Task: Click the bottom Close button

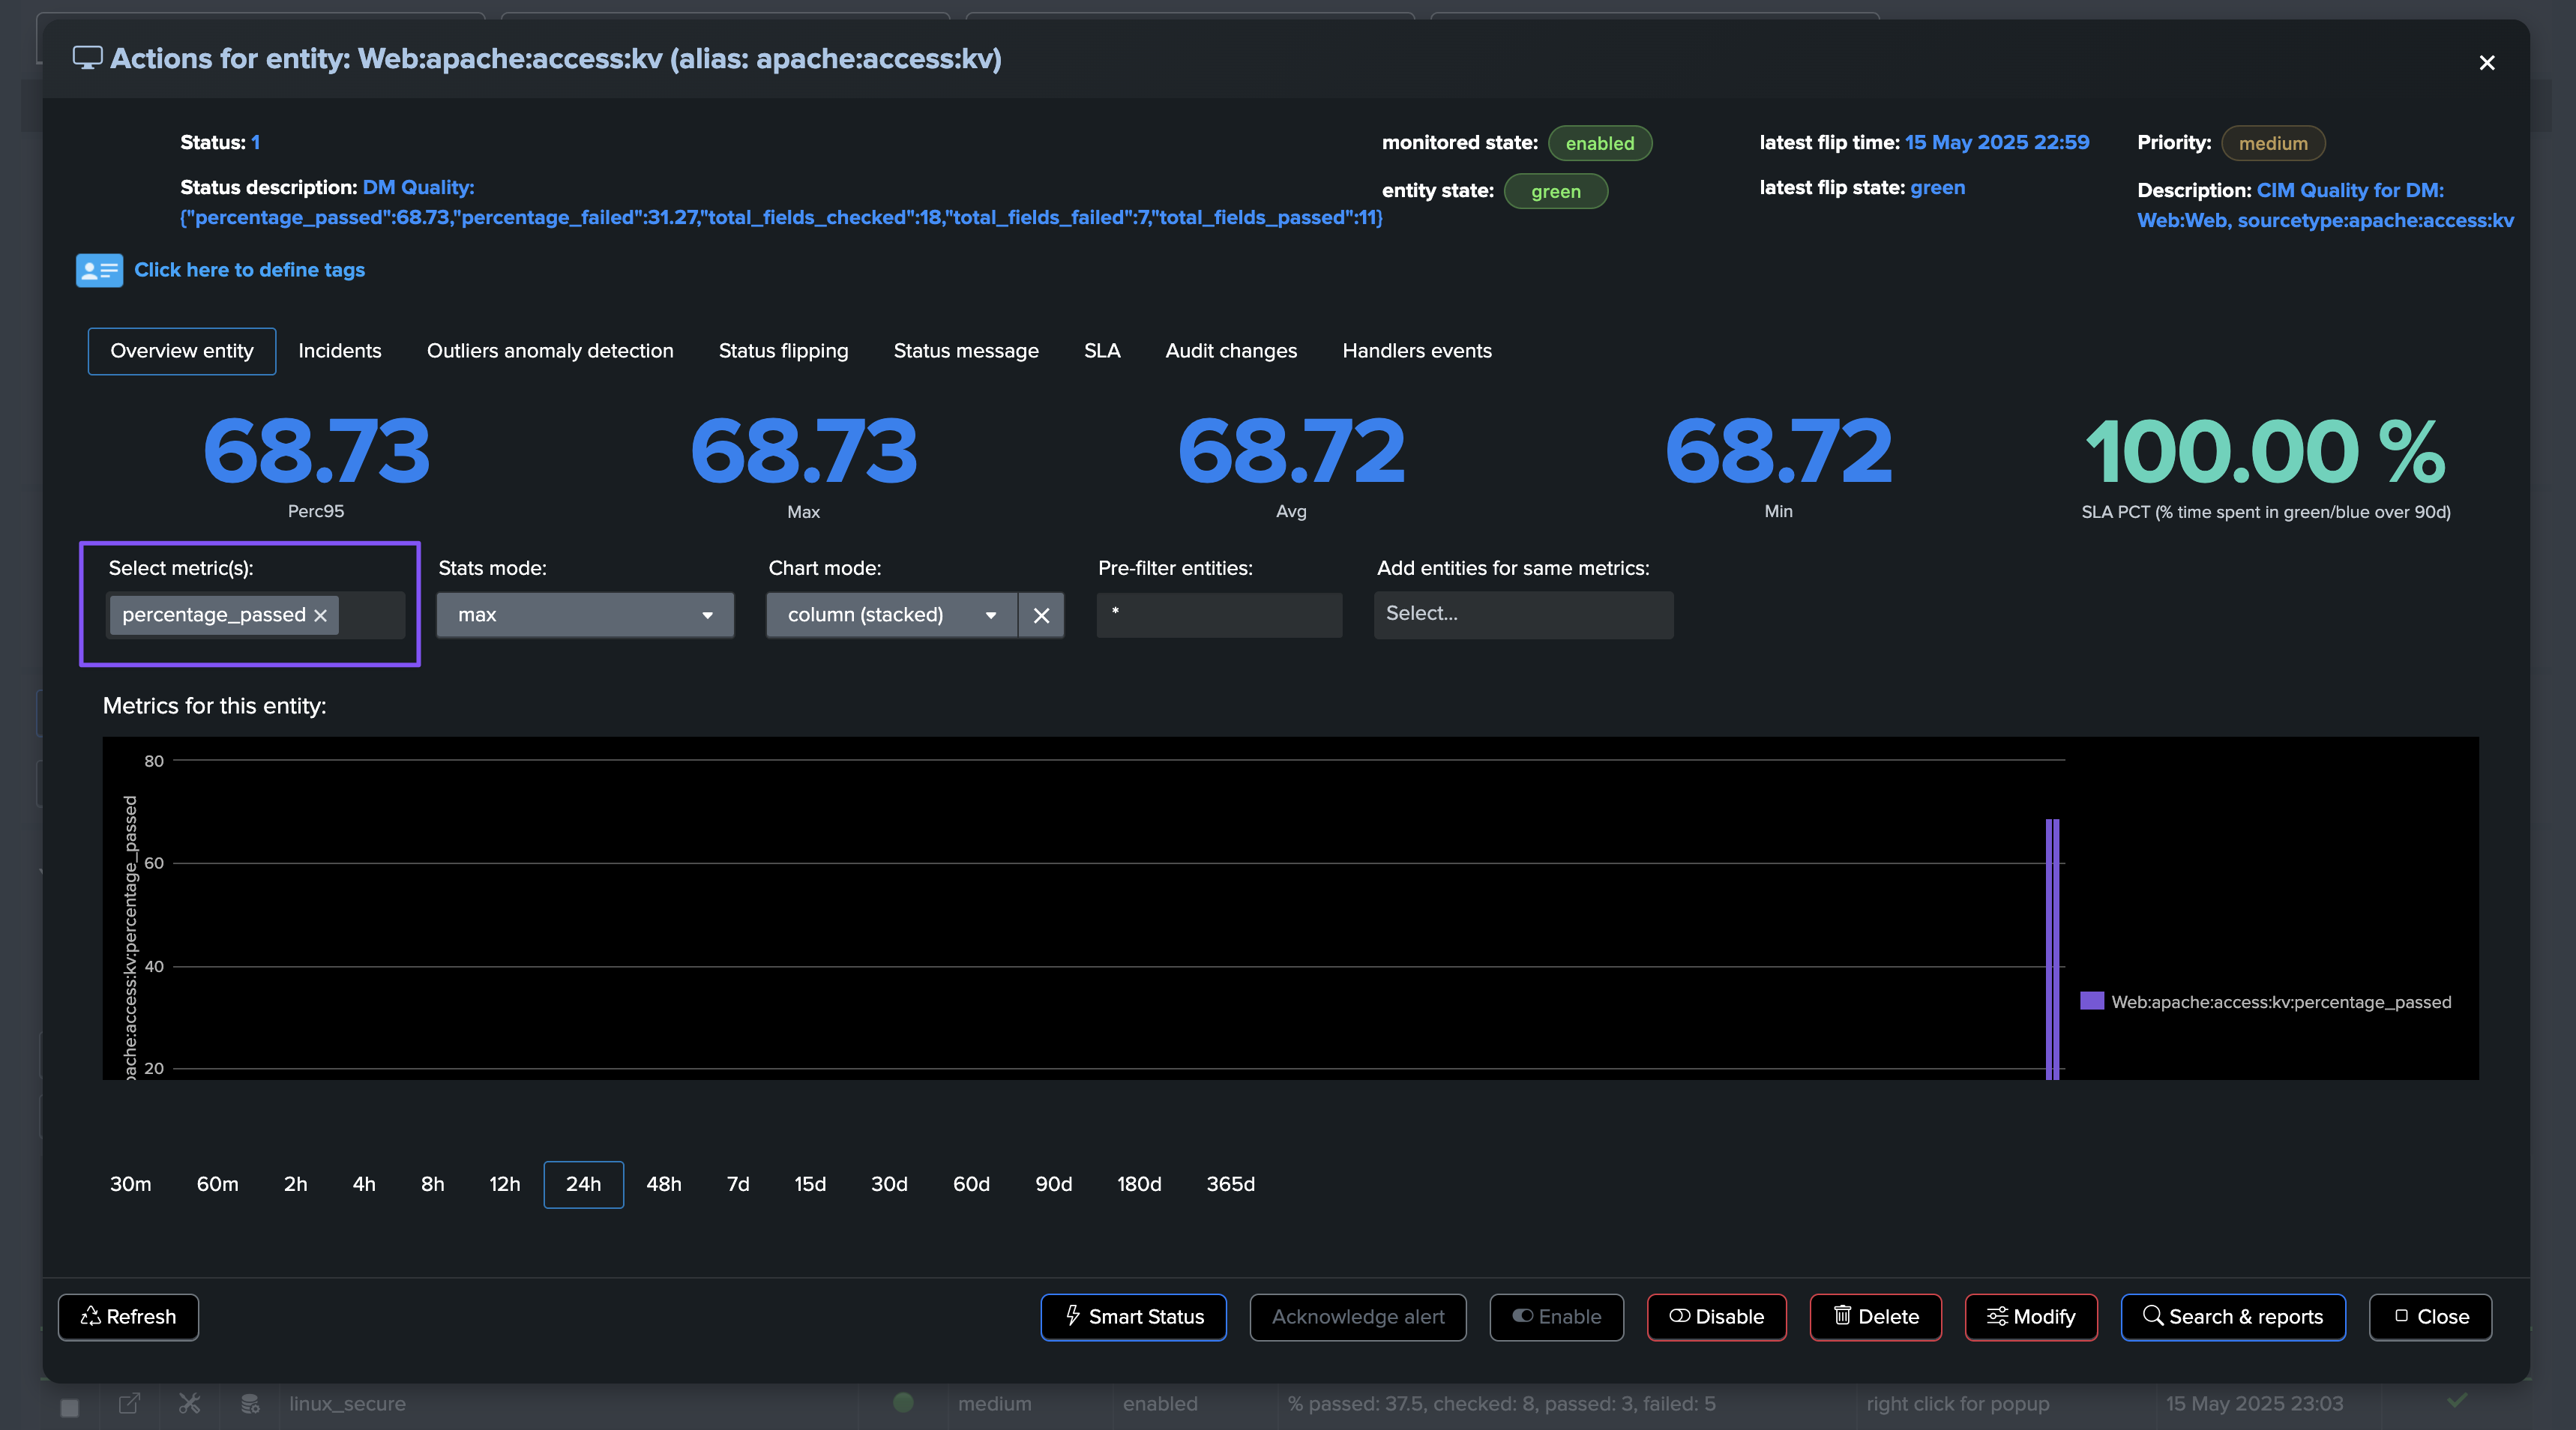Action: pyautogui.click(x=2430, y=1317)
